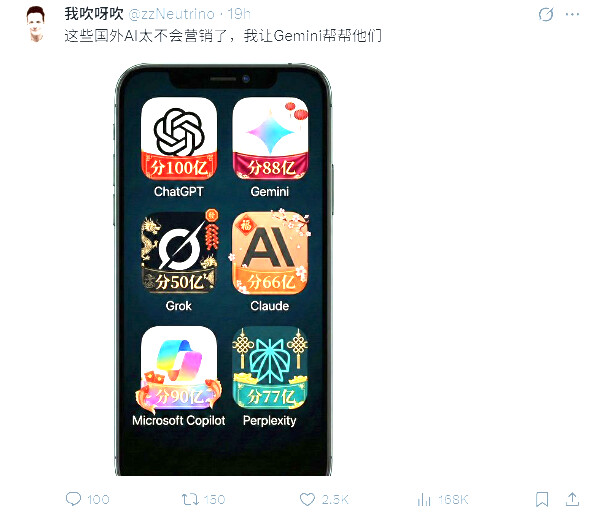Click the Grok app icon

(179, 253)
